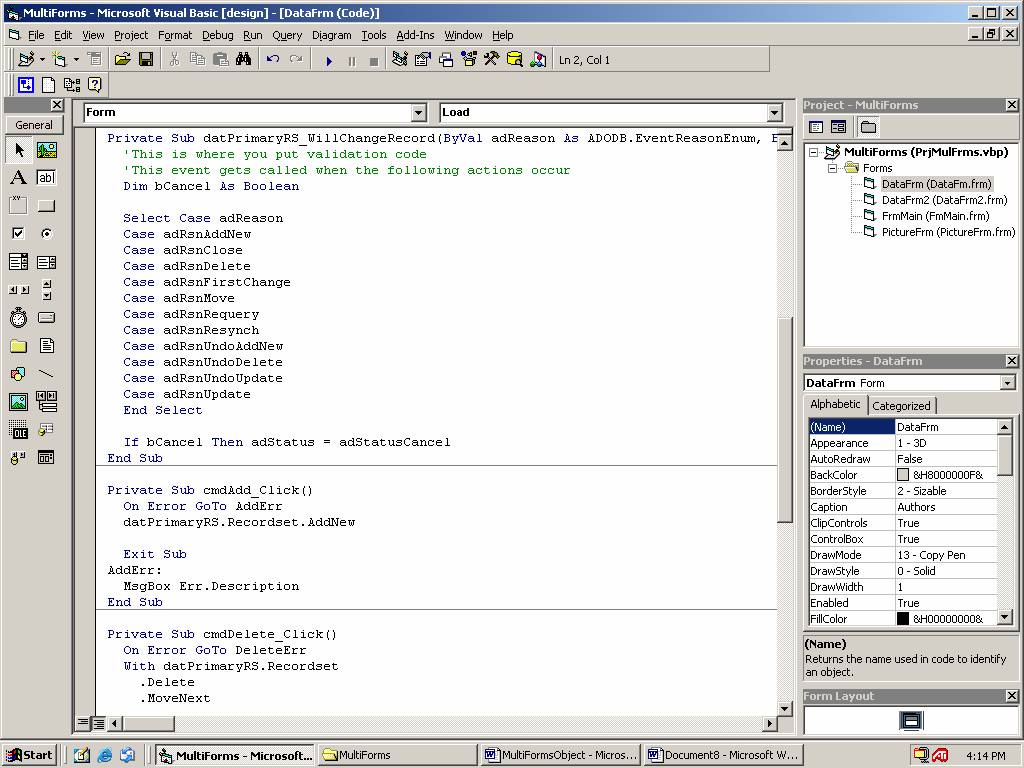This screenshot has height=768, width=1024.
Task: Collapse the Forms folder tree node
Action: point(832,168)
